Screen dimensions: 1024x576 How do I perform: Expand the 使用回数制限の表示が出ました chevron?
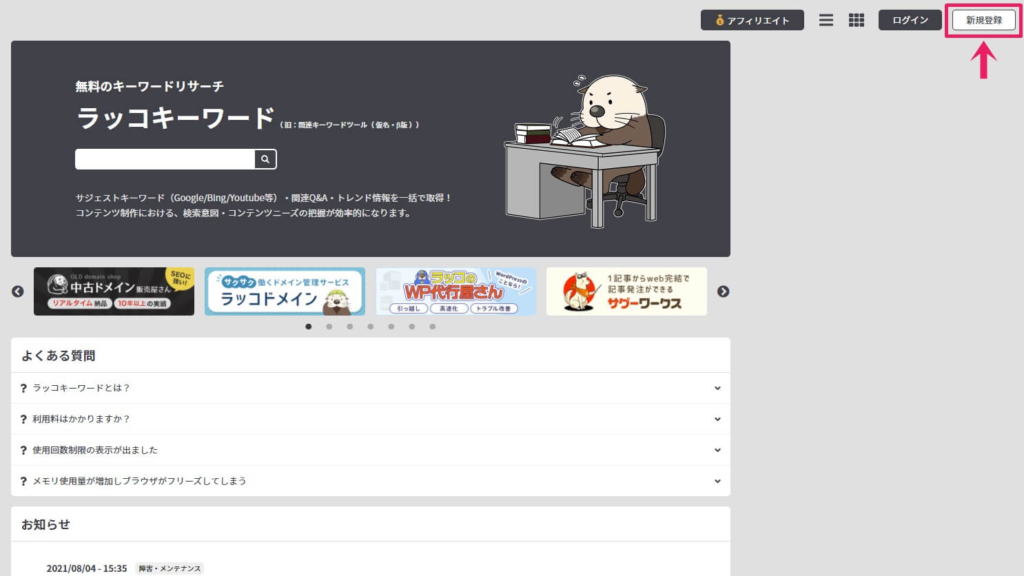[x=717, y=450]
